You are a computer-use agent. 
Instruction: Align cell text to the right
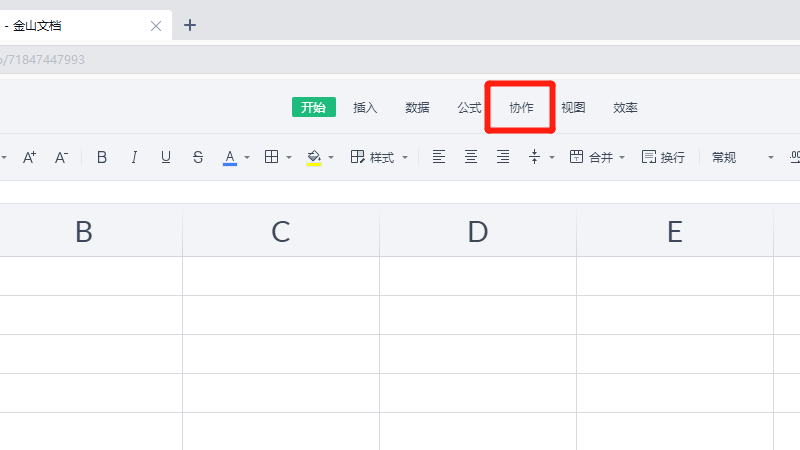click(x=503, y=157)
